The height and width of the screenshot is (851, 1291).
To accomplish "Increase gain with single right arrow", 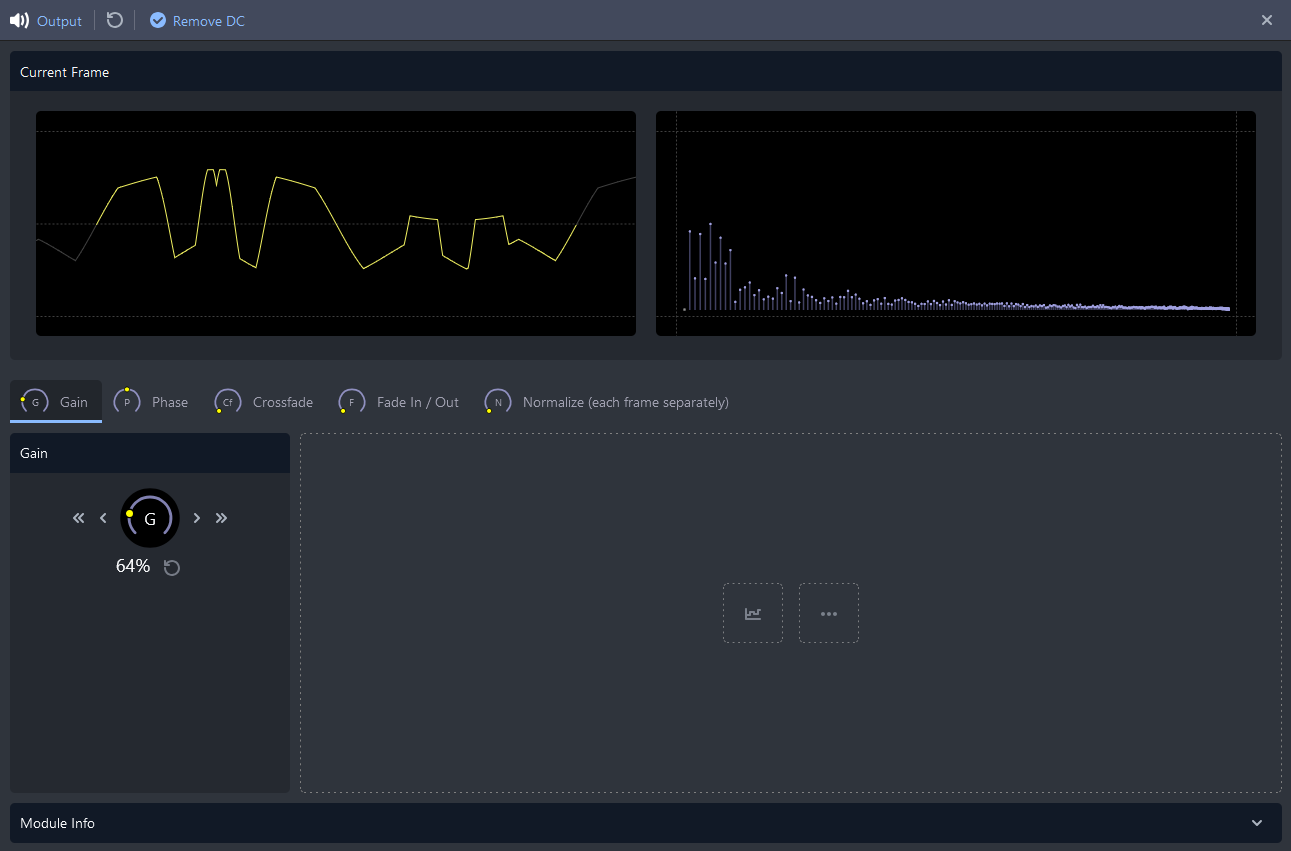I will click(x=197, y=518).
